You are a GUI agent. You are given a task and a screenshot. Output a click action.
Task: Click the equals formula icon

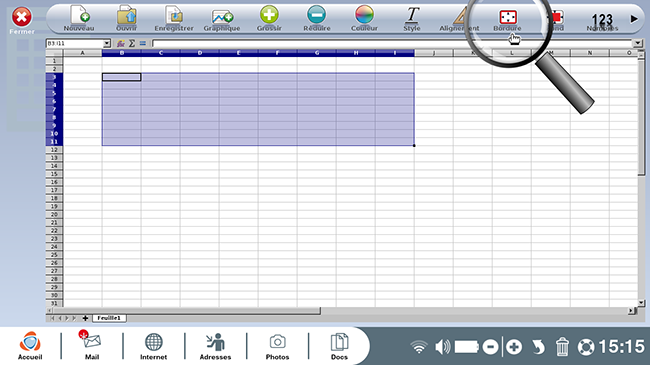pos(143,43)
